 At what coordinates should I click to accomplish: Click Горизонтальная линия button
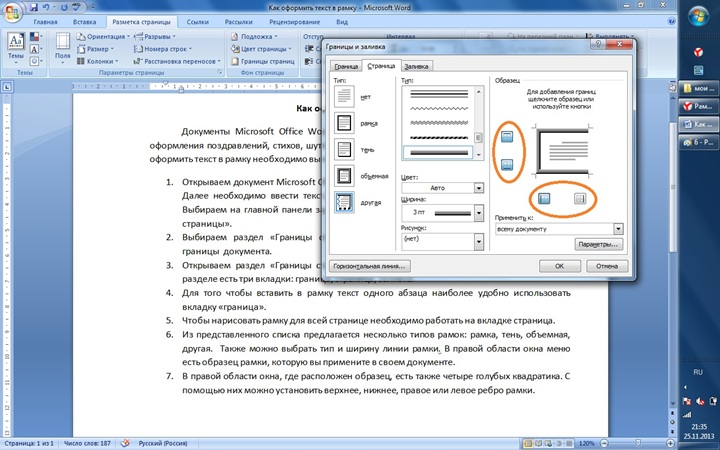tap(370, 266)
